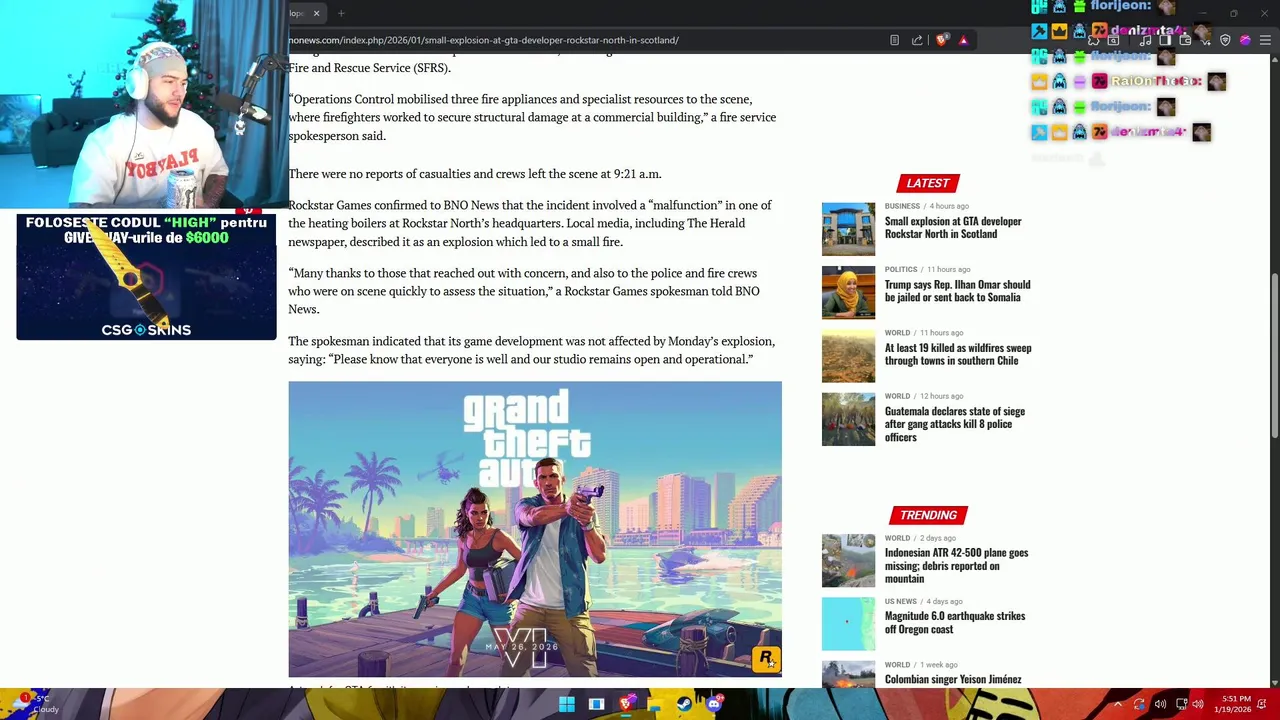Image resolution: width=1280 pixels, height=720 pixels.
Task: Open Brave Rewards triangle icon
Action: click(x=963, y=40)
